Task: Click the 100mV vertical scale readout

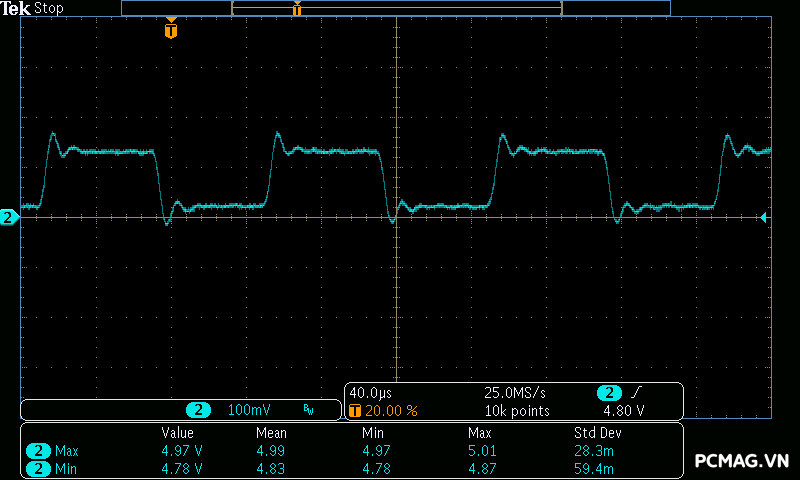Action: [x=248, y=410]
